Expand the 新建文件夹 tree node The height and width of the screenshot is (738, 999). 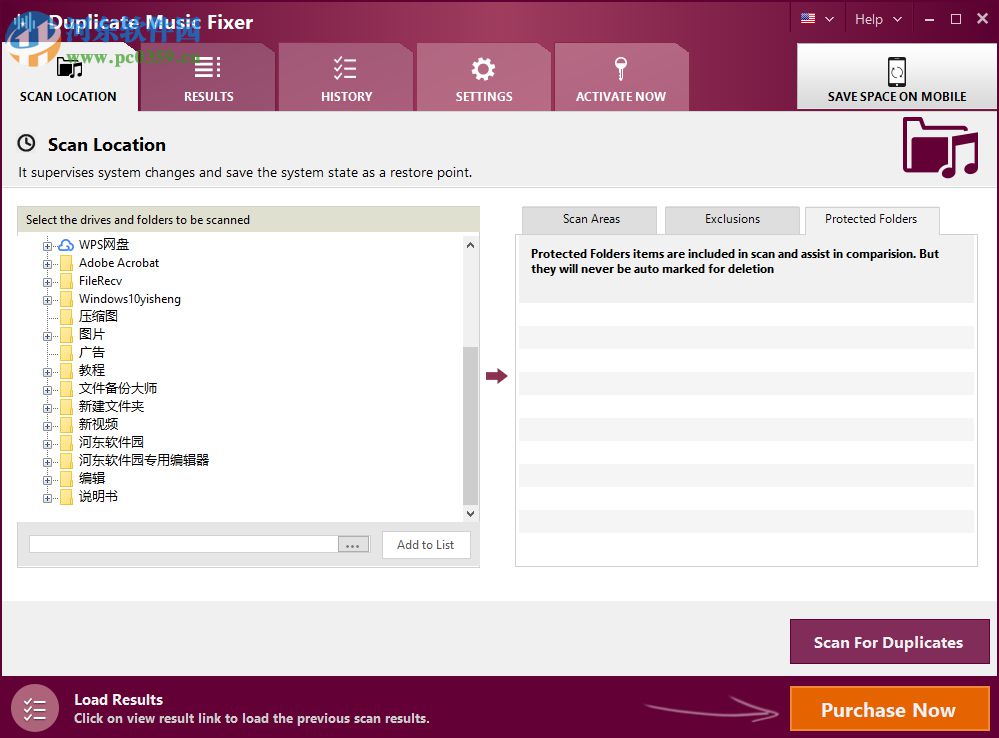[47, 408]
